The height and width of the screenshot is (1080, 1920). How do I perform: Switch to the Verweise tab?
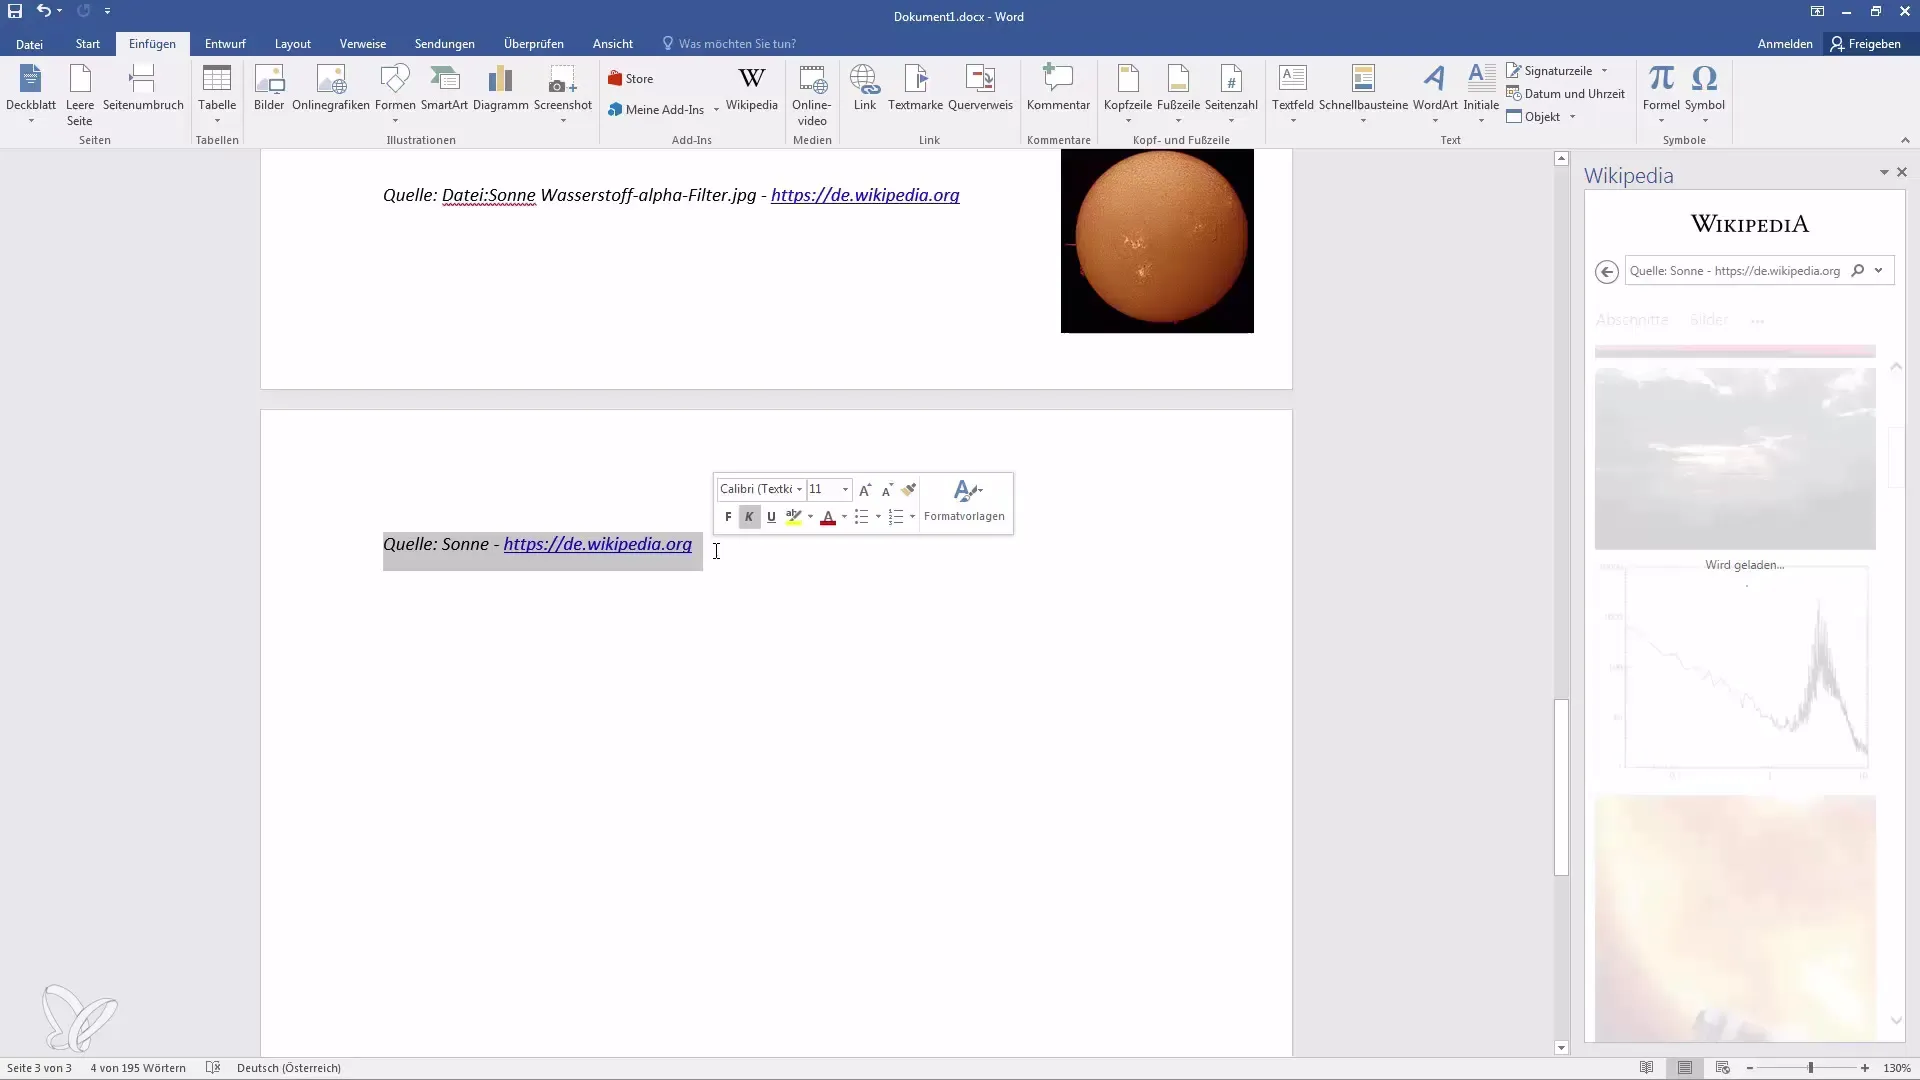coord(363,44)
